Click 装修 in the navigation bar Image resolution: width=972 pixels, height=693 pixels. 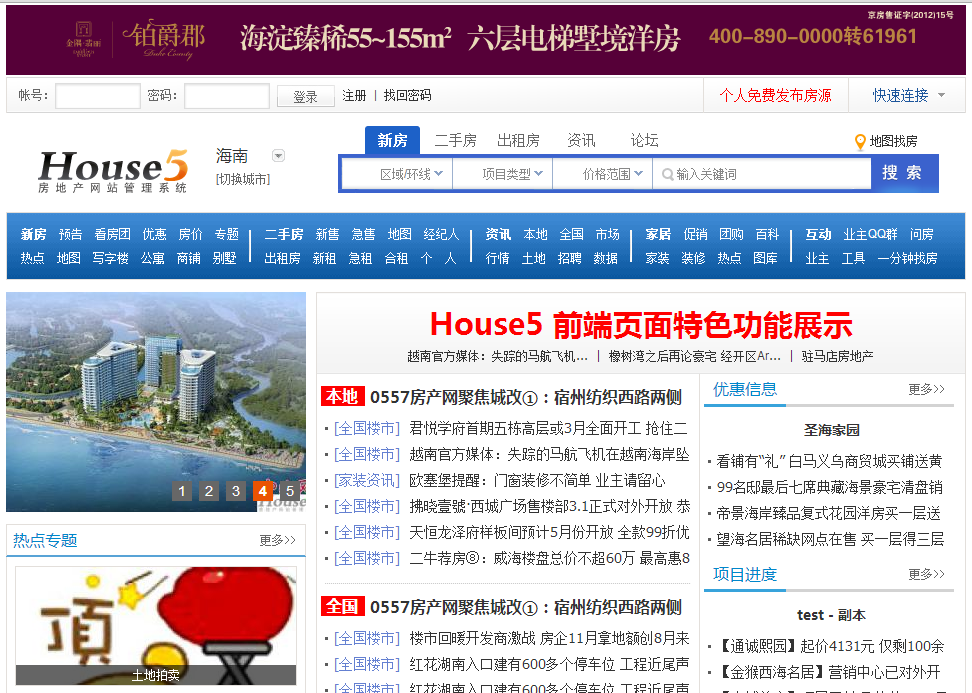[693, 258]
